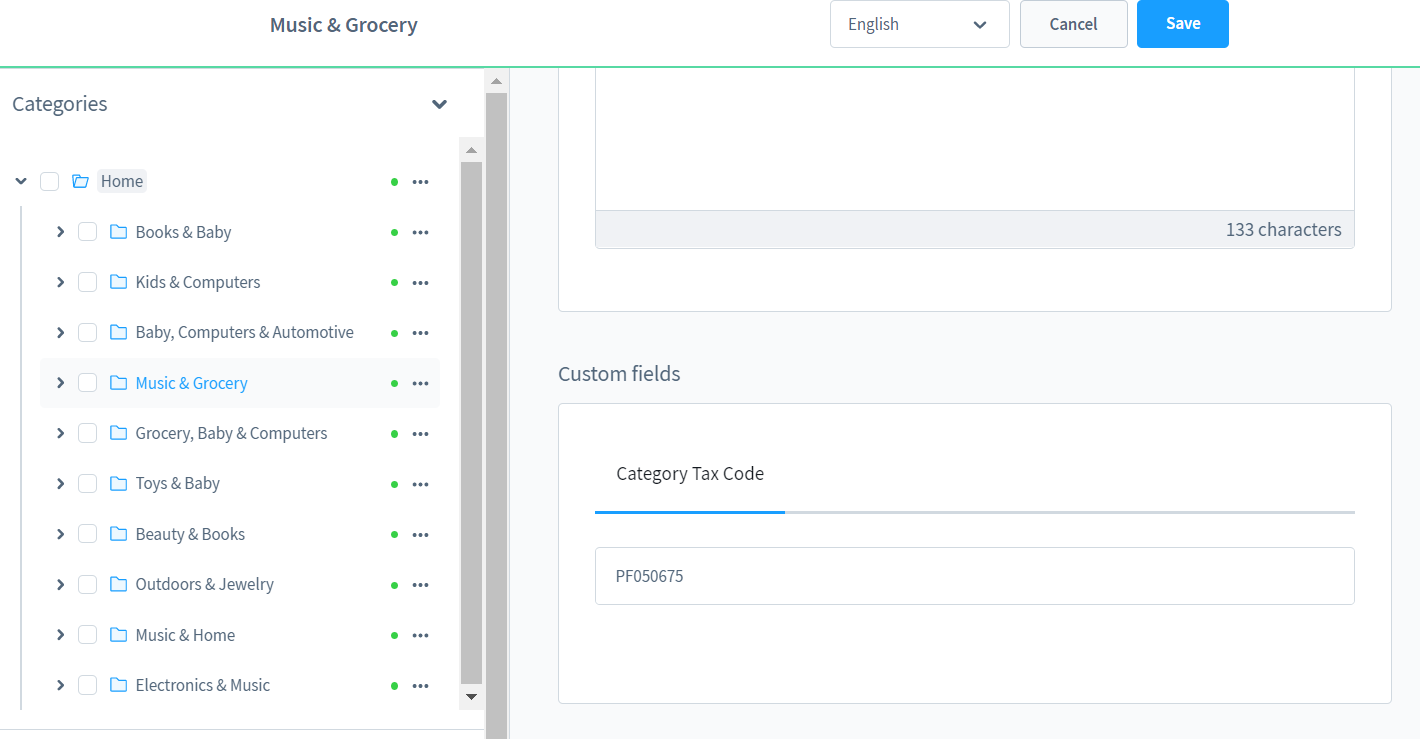This screenshot has width=1420, height=739.
Task: Expand the Books & Baby category
Action: click(x=60, y=232)
